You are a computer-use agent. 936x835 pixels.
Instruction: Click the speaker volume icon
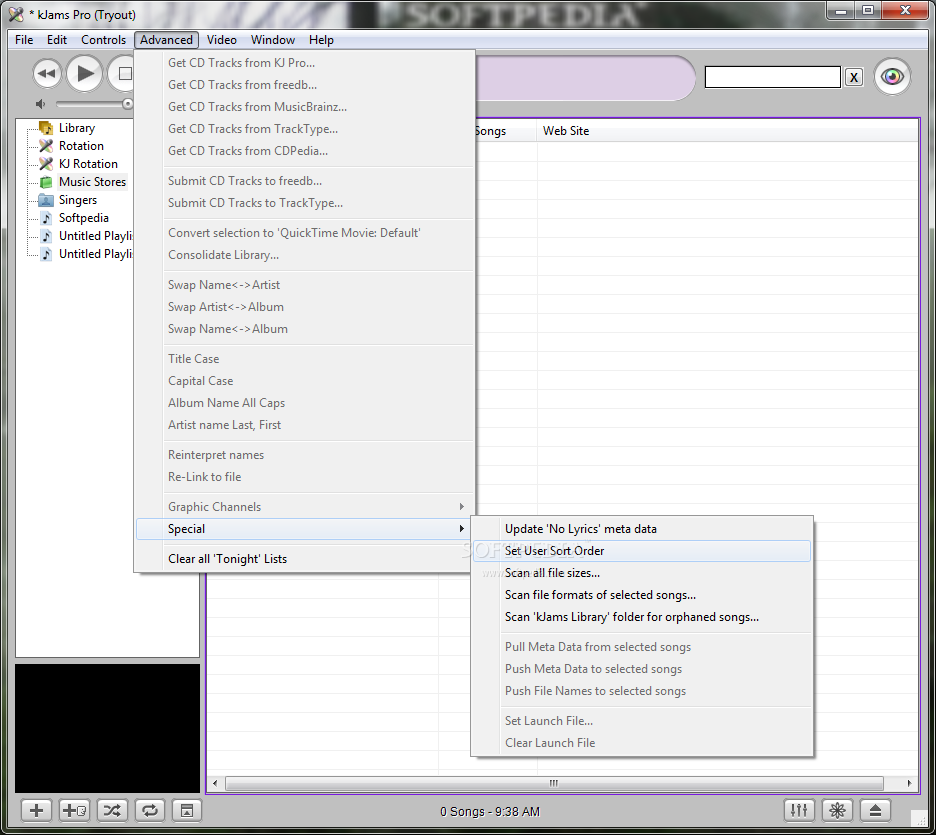tap(41, 104)
